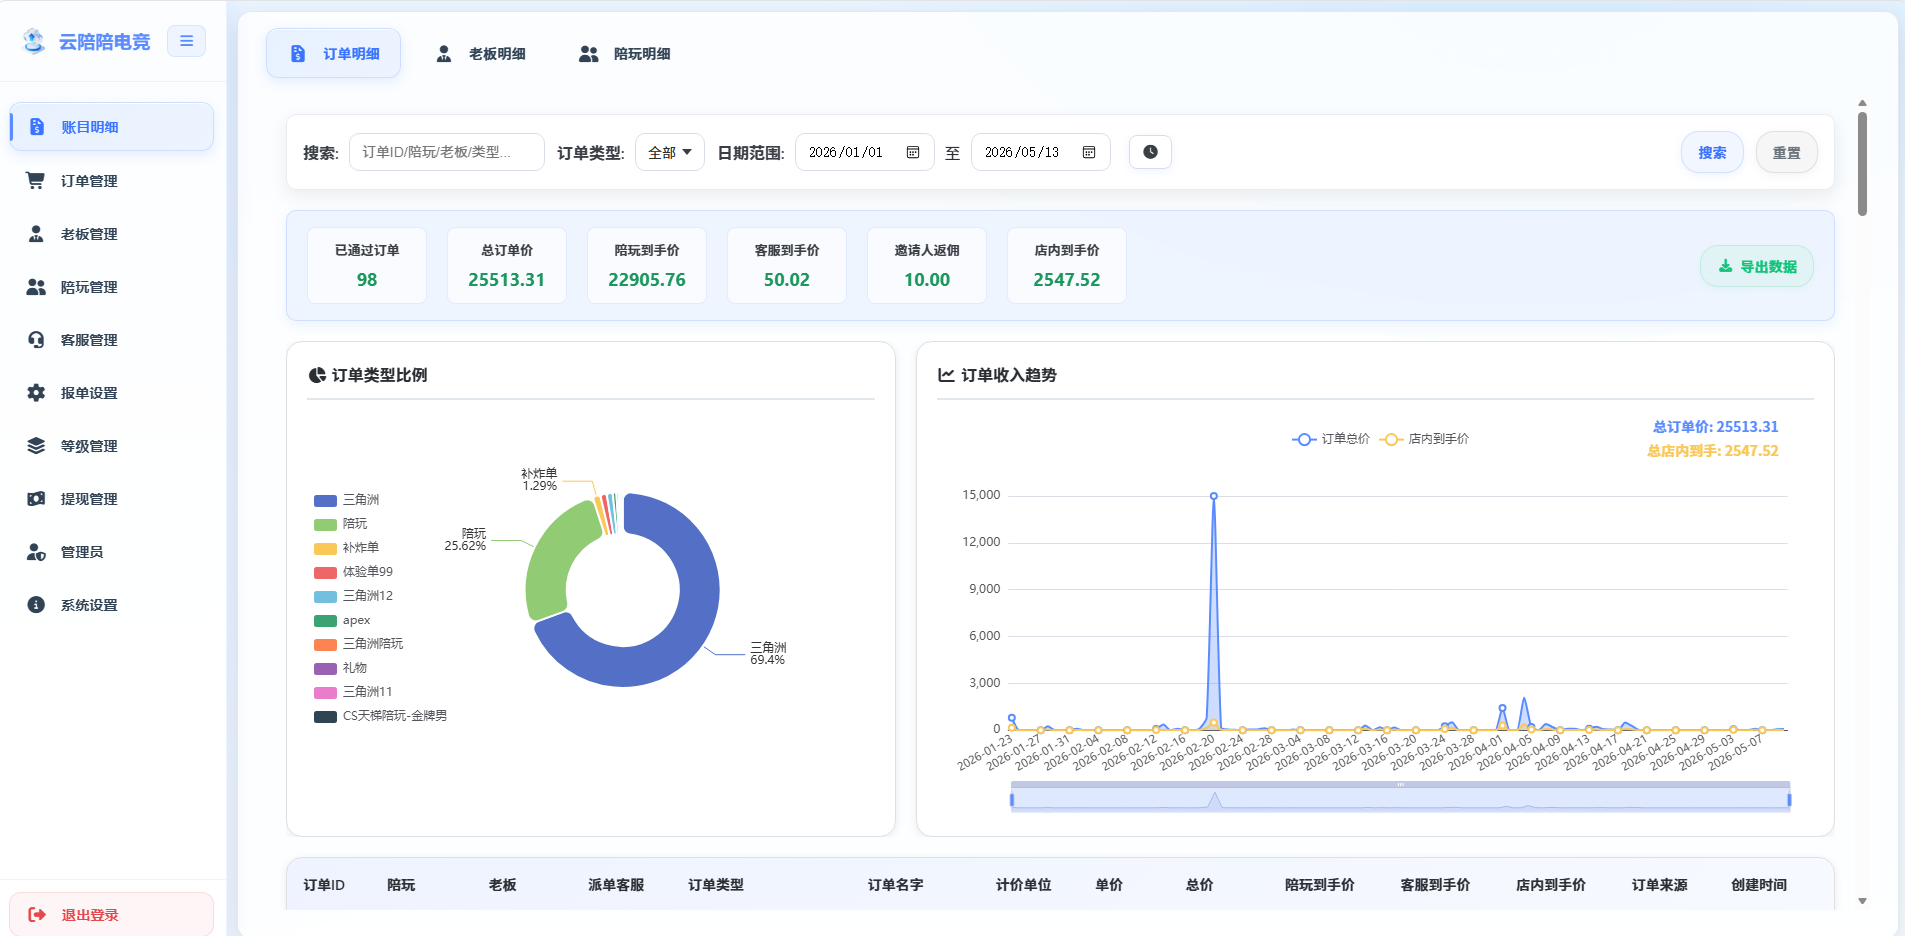
Task: Toggle CS天梯陪玩-金牌男 legend entry
Action: [381, 715]
